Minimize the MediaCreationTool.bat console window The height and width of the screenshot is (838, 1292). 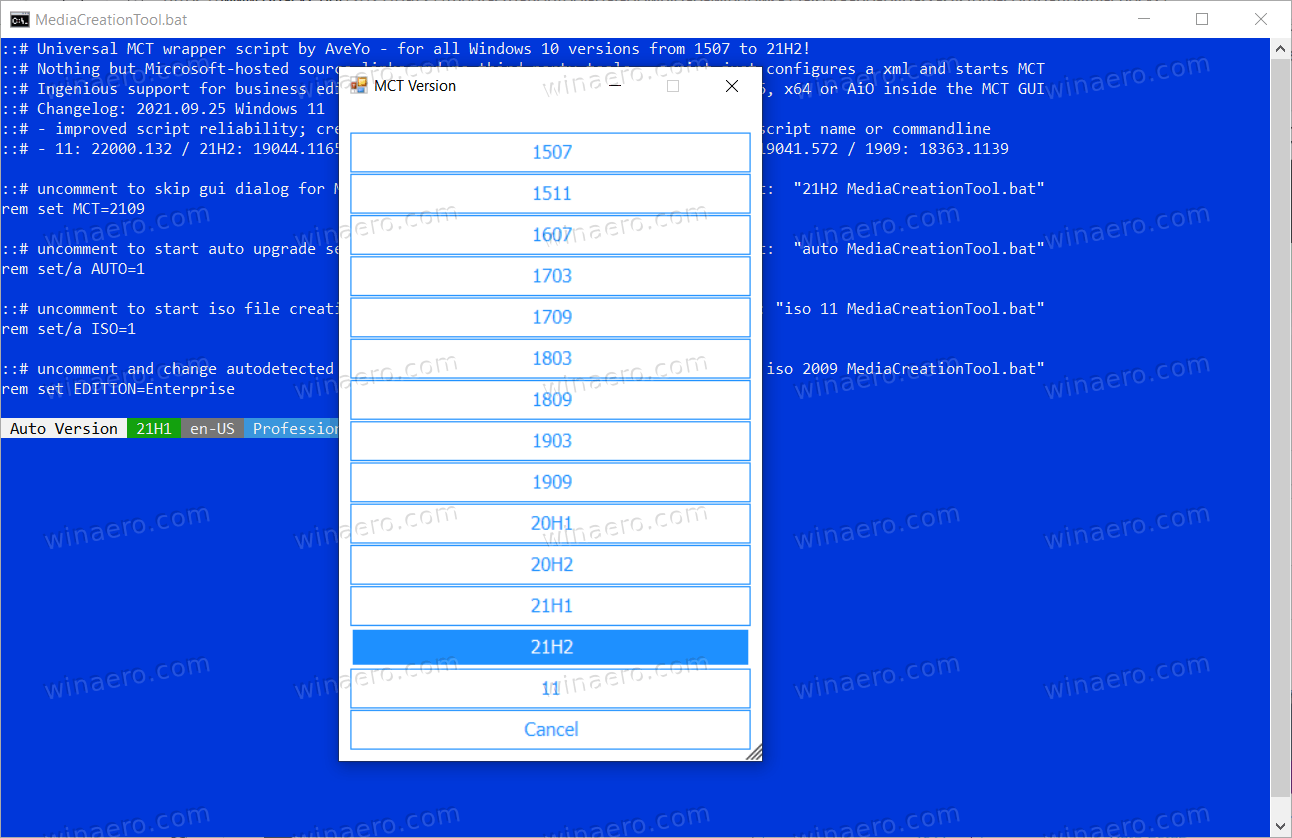click(1145, 19)
